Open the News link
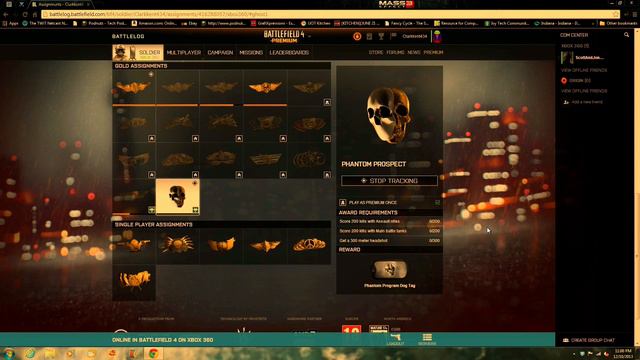This screenshot has width=640, height=360. [x=413, y=52]
